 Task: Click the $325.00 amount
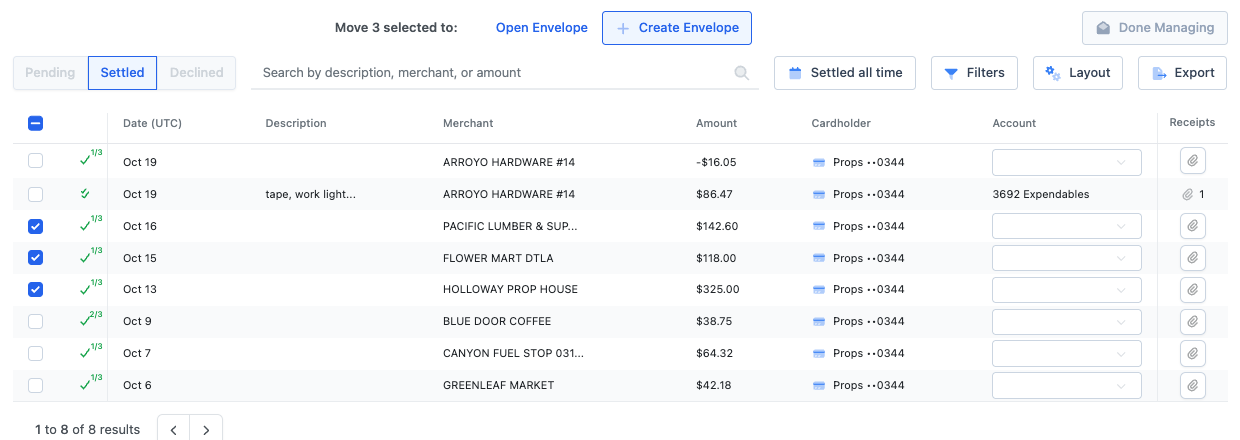click(718, 290)
